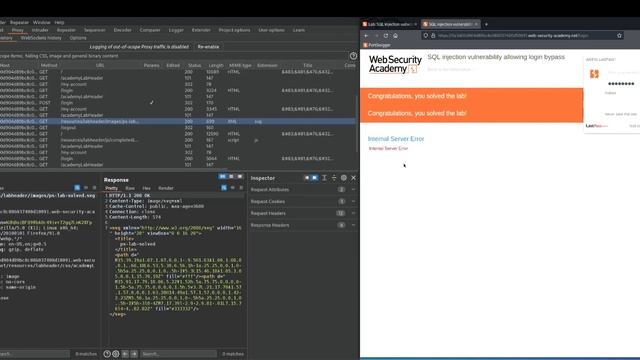
Task: Bookmark this page with the star icon
Action: tap(619, 36)
